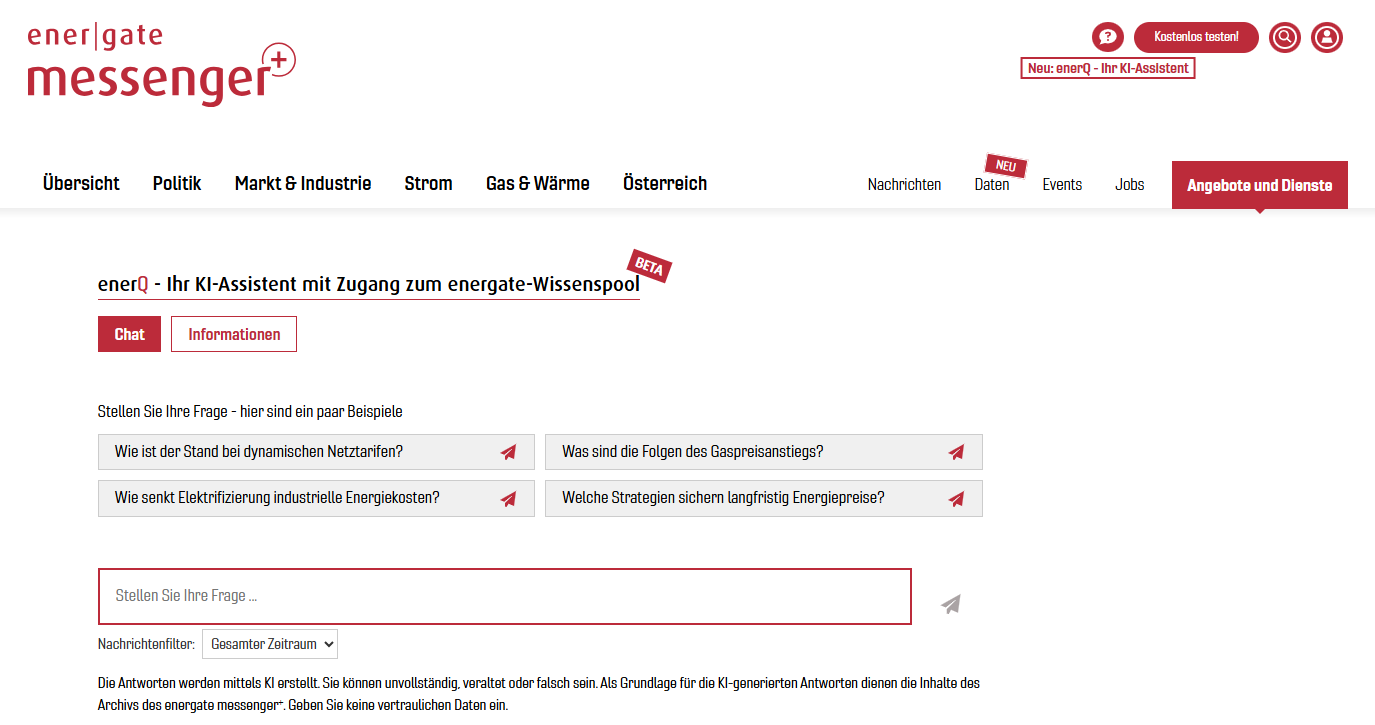Click the Kostenlos testen! button
1375x725 pixels.
point(1196,37)
